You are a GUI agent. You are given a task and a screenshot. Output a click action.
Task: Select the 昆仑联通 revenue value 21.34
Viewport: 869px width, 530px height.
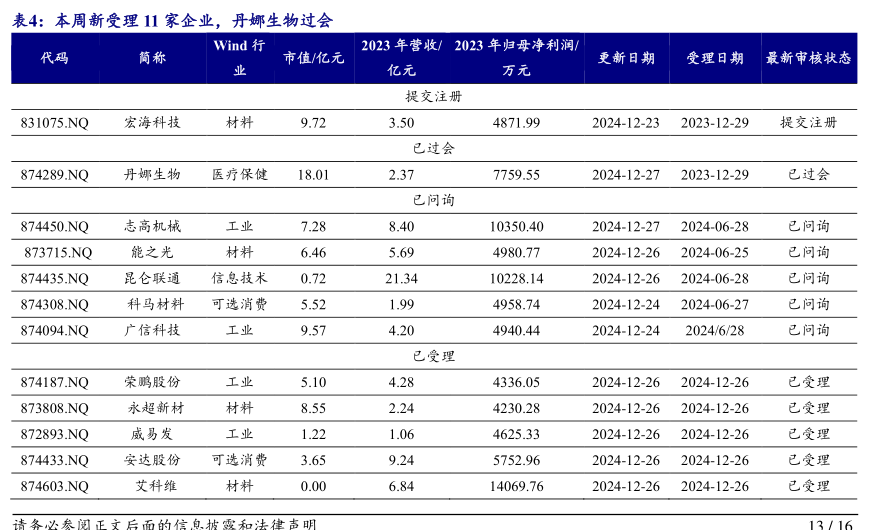[x=401, y=278]
